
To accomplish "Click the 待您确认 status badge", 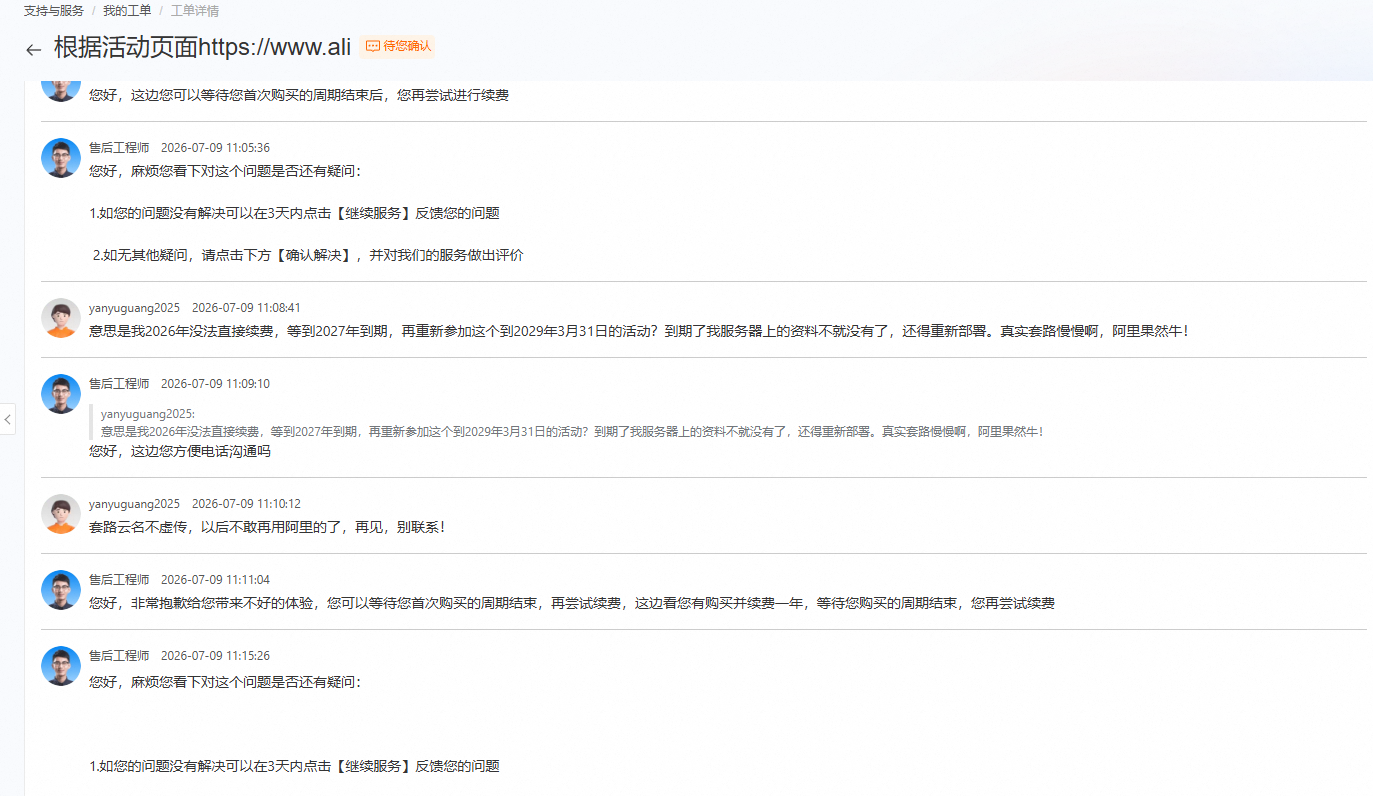I will (398, 46).
